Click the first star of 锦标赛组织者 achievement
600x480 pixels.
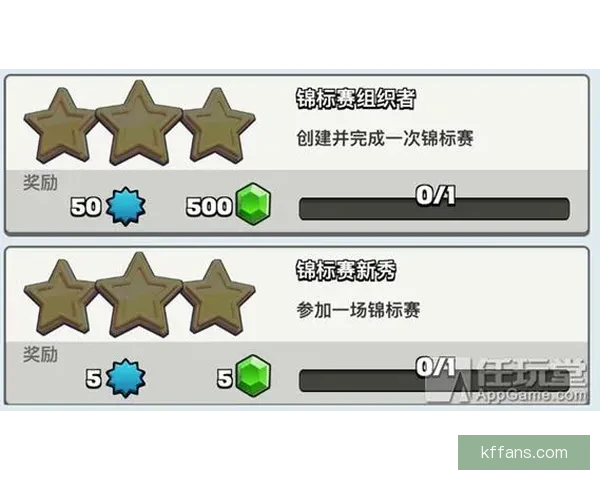(61, 126)
